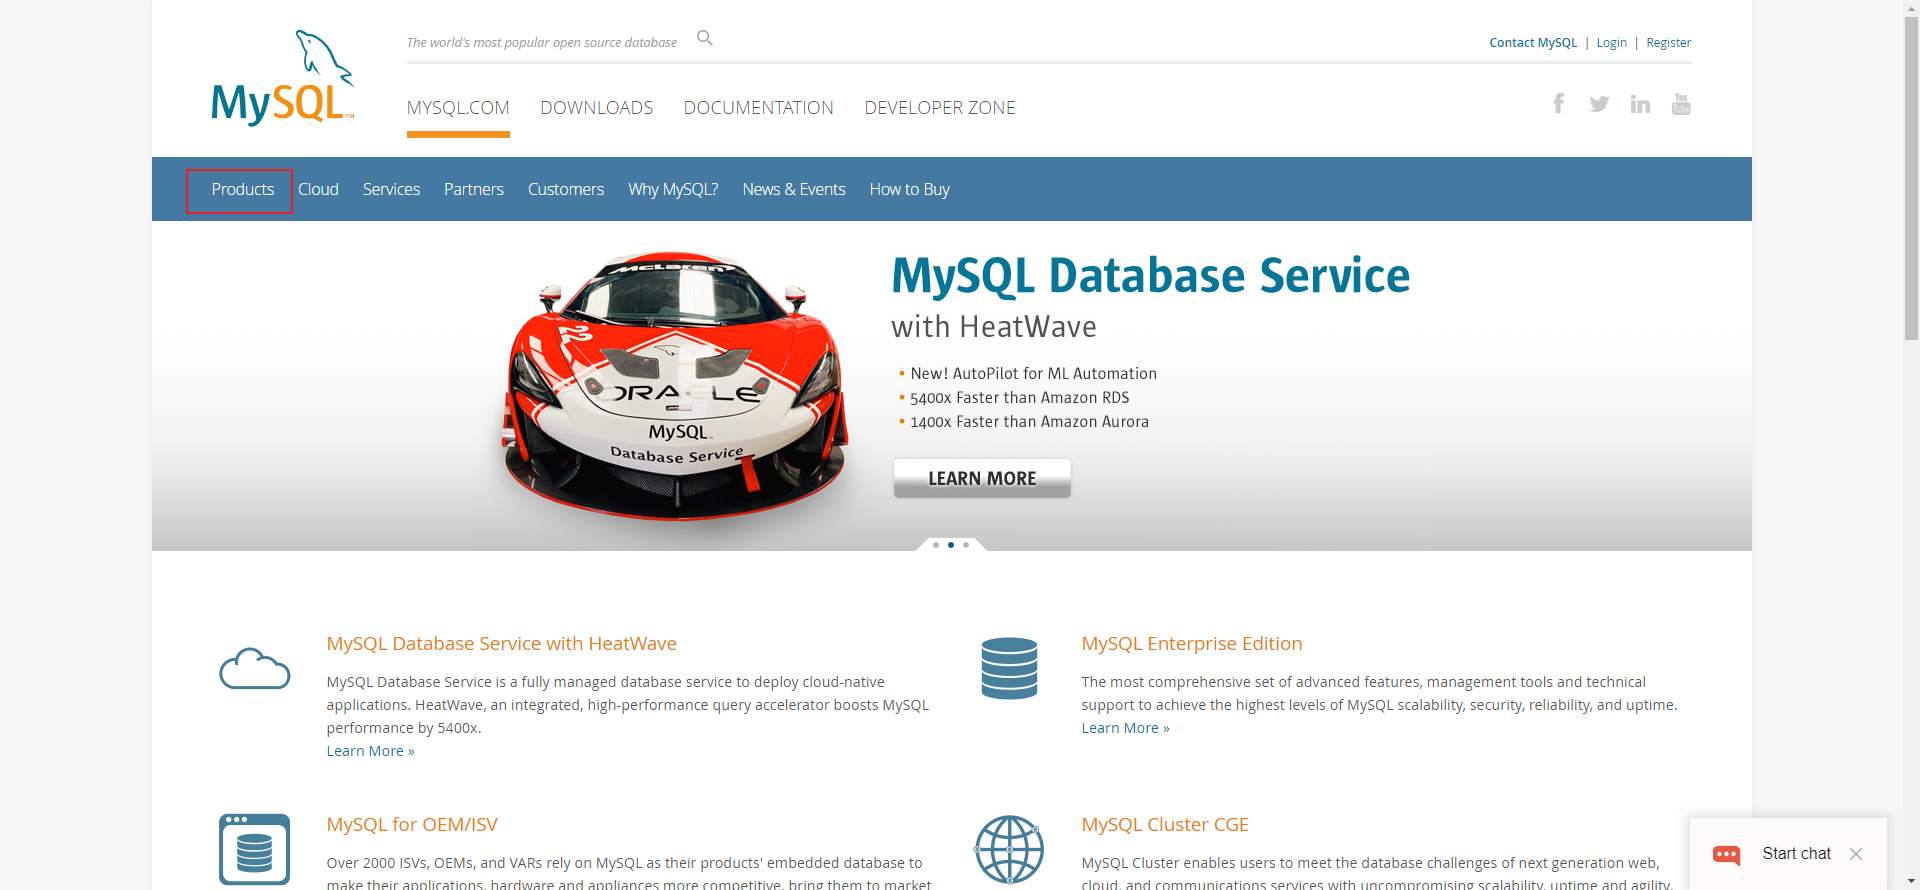Click the cloud icon for Database Service
The width and height of the screenshot is (1920, 890).
(255, 669)
